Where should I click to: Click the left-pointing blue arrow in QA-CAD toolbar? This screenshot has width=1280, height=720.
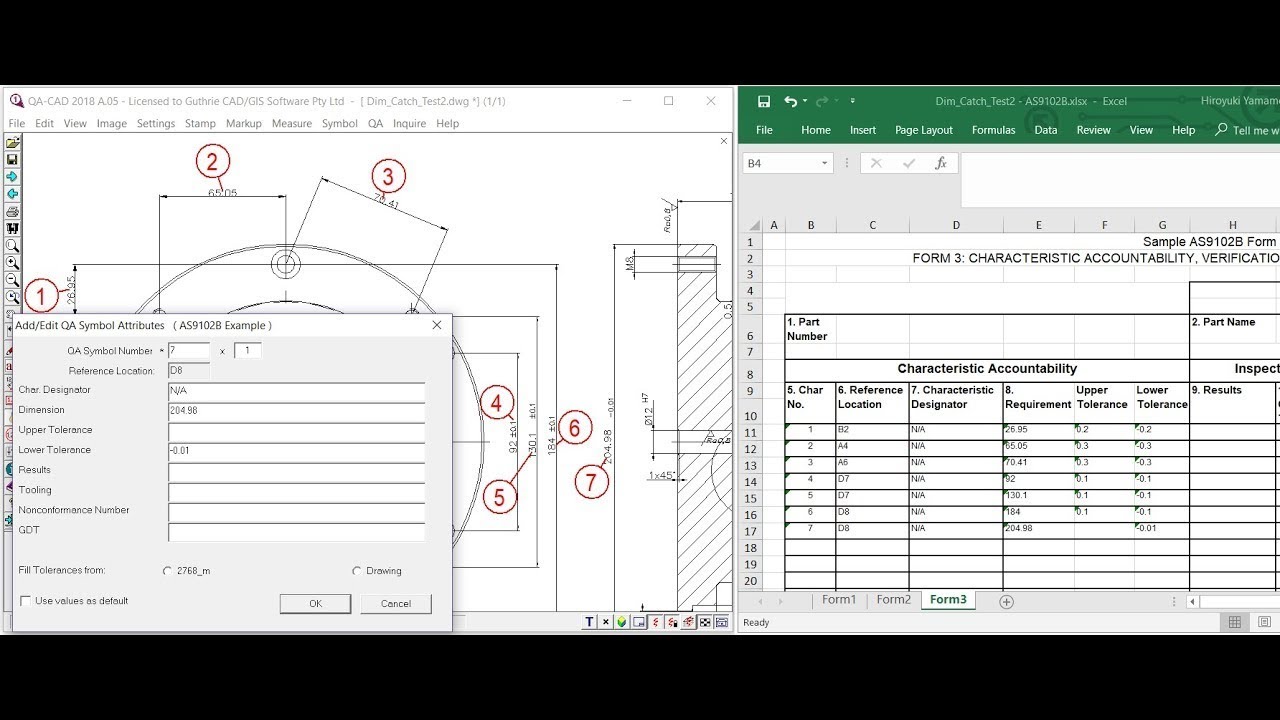13,194
